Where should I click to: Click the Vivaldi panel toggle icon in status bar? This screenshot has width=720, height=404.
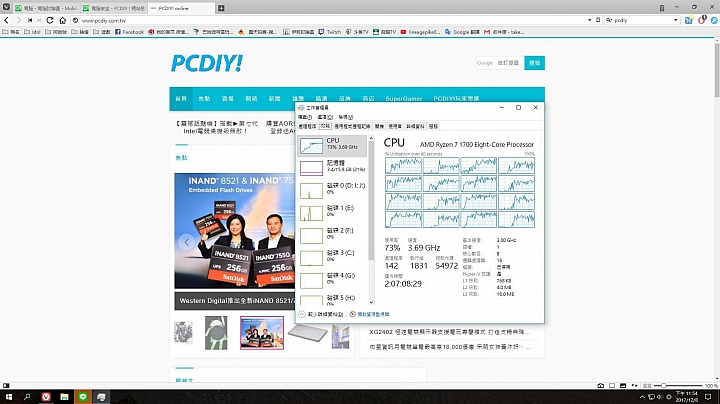6,386
